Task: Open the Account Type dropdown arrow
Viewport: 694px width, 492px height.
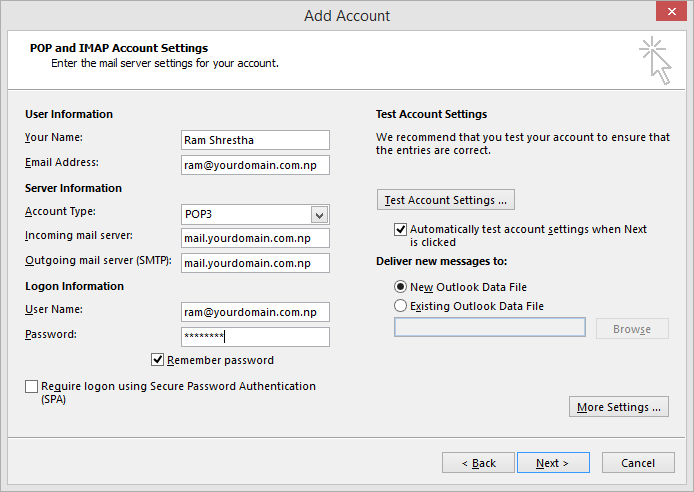Action: [319, 215]
